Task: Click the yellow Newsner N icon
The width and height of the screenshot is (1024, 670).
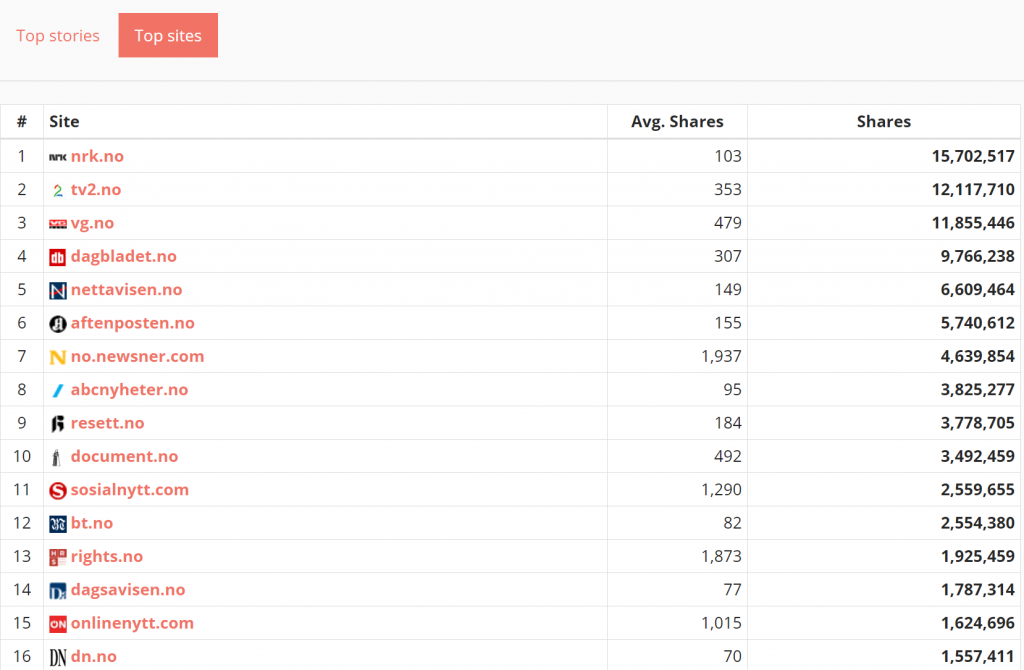Action: pos(58,357)
